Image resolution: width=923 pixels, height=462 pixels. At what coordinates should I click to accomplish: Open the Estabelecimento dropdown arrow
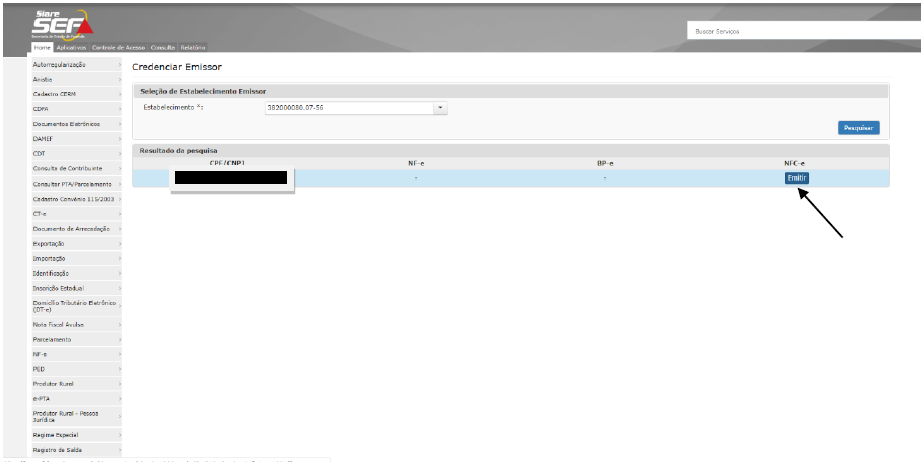(x=440, y=107)
